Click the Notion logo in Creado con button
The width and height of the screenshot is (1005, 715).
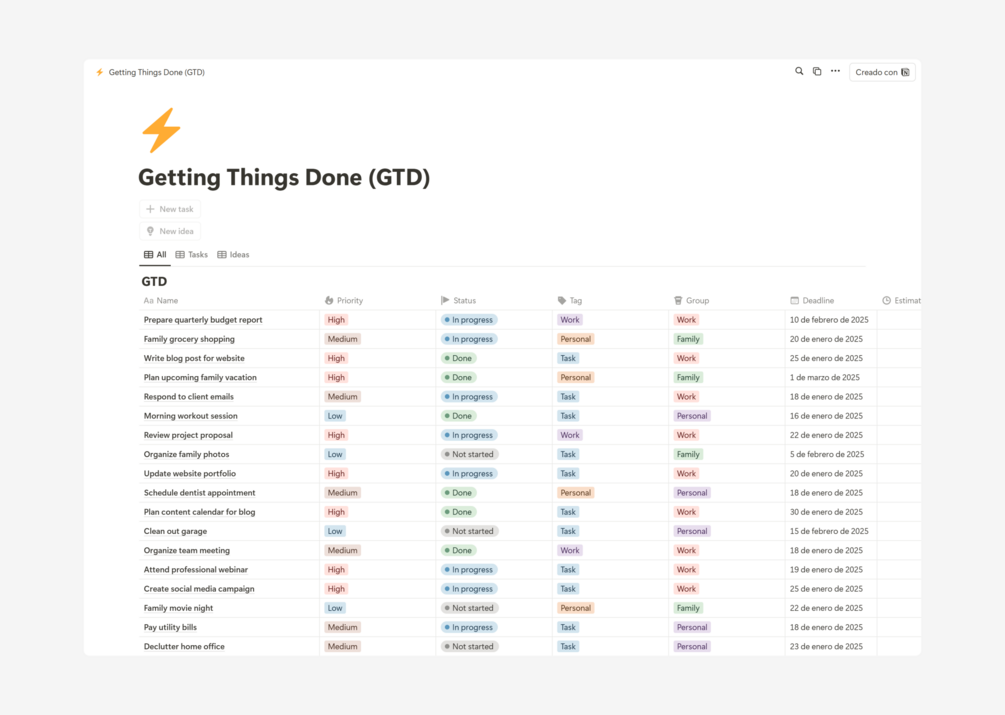tap(905, 72)
